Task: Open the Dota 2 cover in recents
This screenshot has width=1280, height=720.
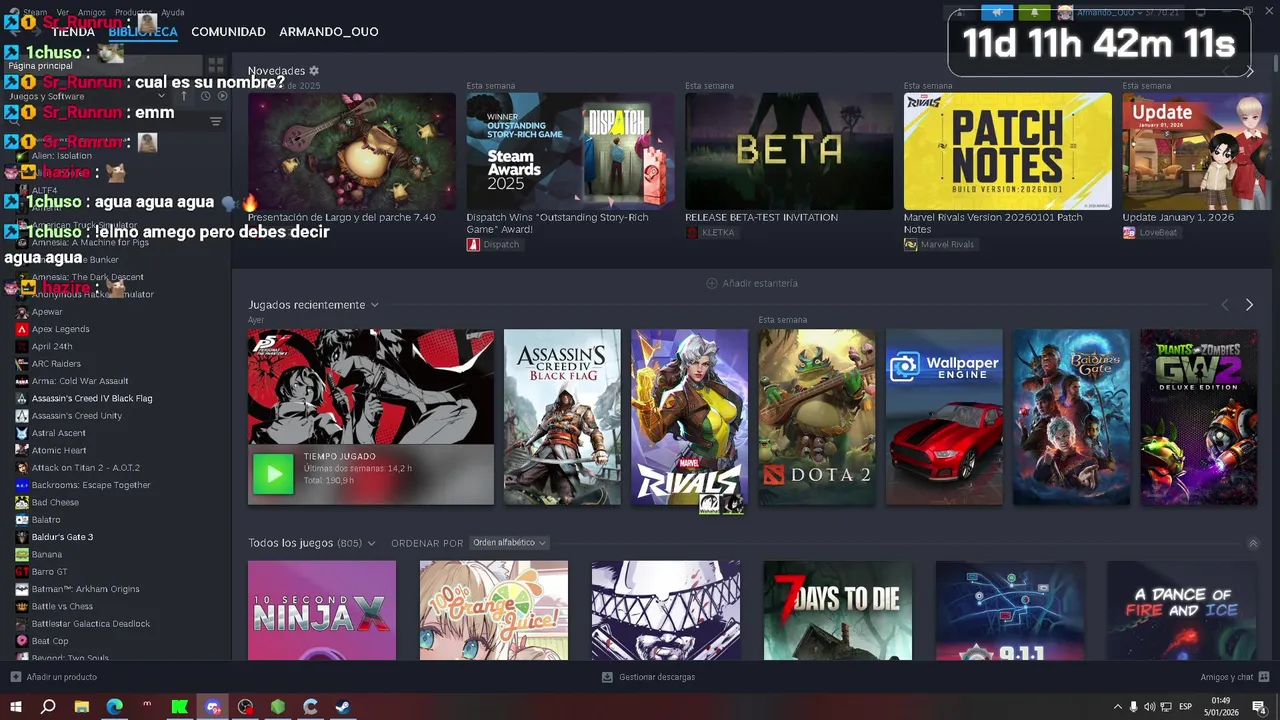Action: pyautogui.click(x=816, y=417)
